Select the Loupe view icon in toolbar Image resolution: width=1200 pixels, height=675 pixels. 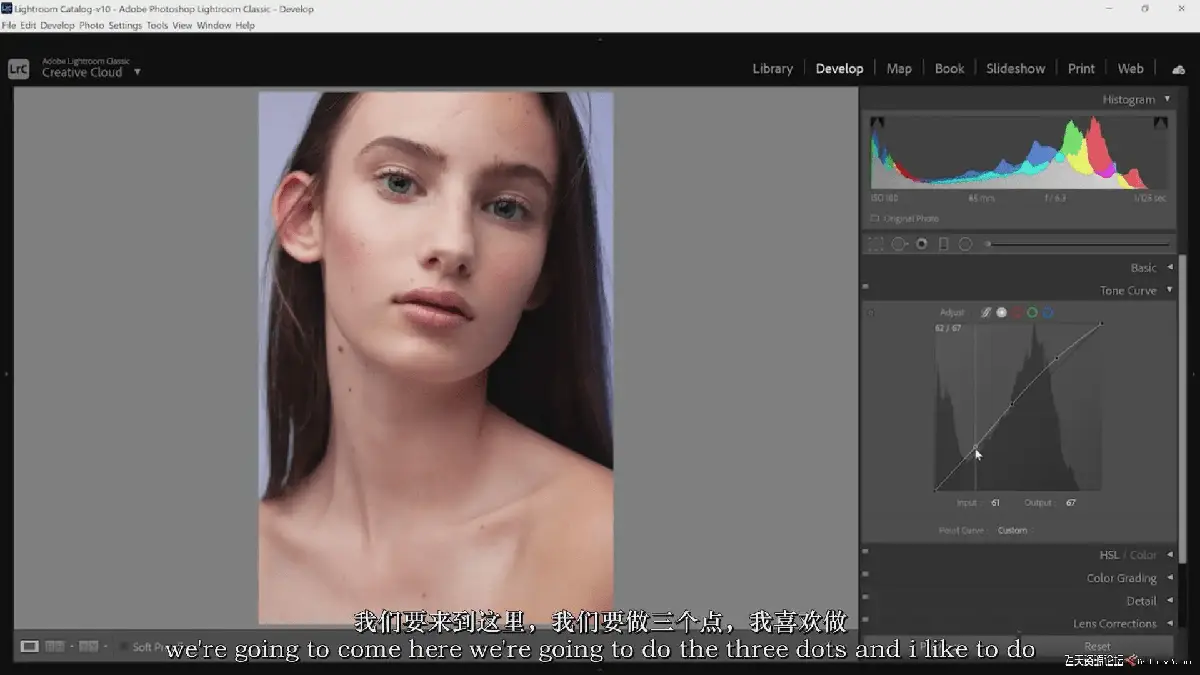pyautogui.click(x=30, y=647)
